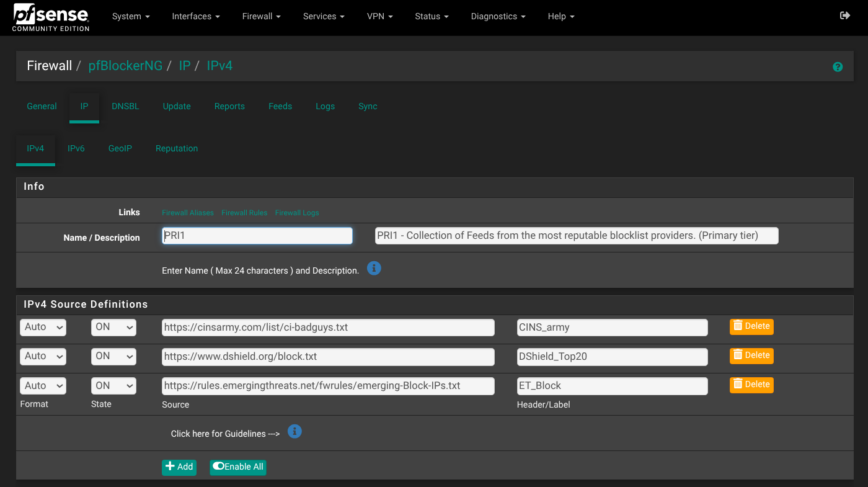Screen dimensions: 868x487
Task: Select the IPv4 sub-tab
Action: (x=35, y=149)
